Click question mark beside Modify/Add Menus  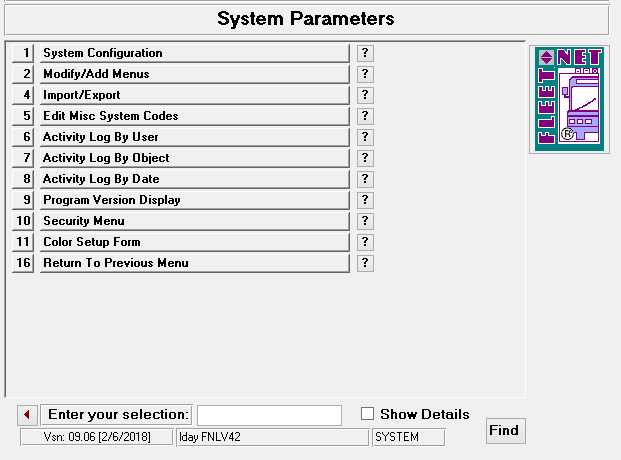click(366, 74)
